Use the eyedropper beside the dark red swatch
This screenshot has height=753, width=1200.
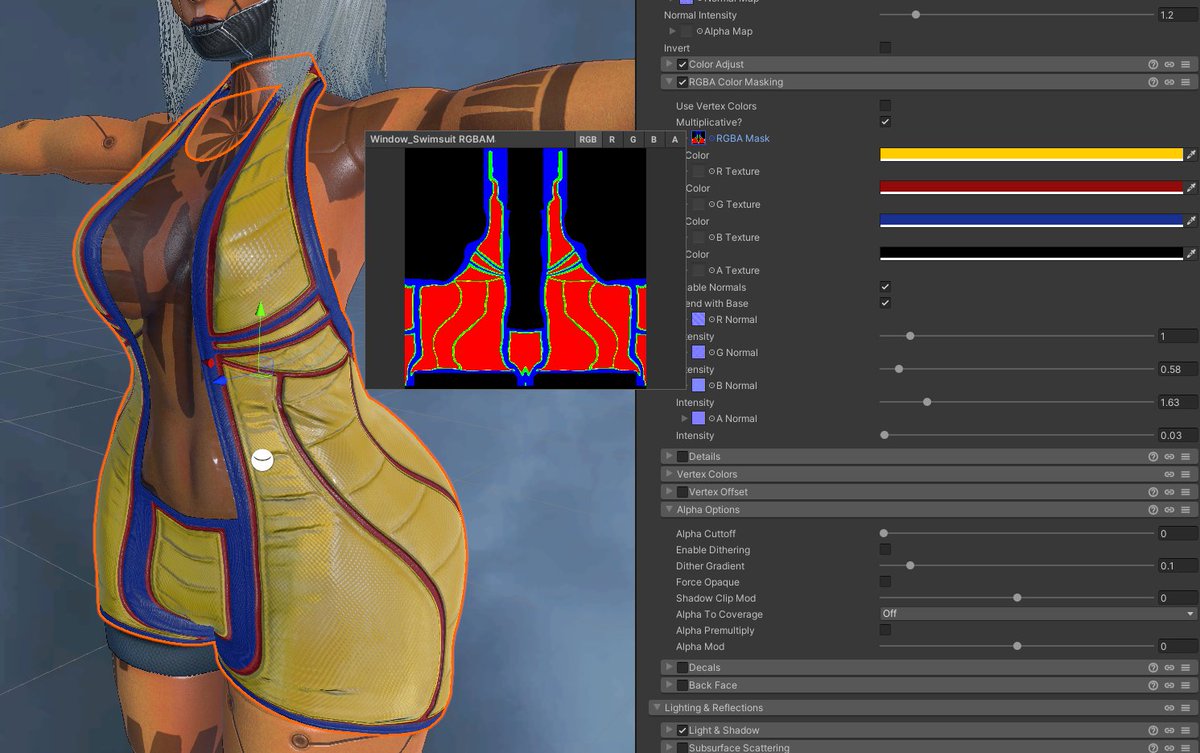1191,188
